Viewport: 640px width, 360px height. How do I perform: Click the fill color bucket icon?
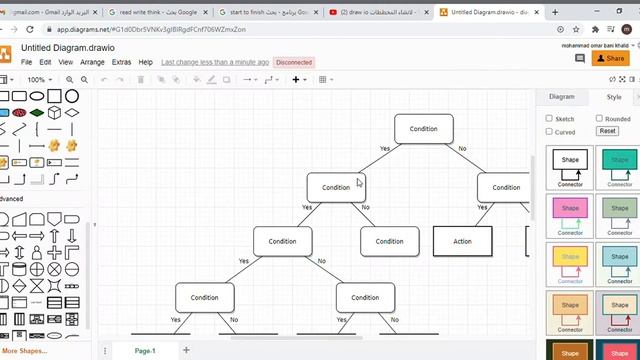(x=197, y=80)
